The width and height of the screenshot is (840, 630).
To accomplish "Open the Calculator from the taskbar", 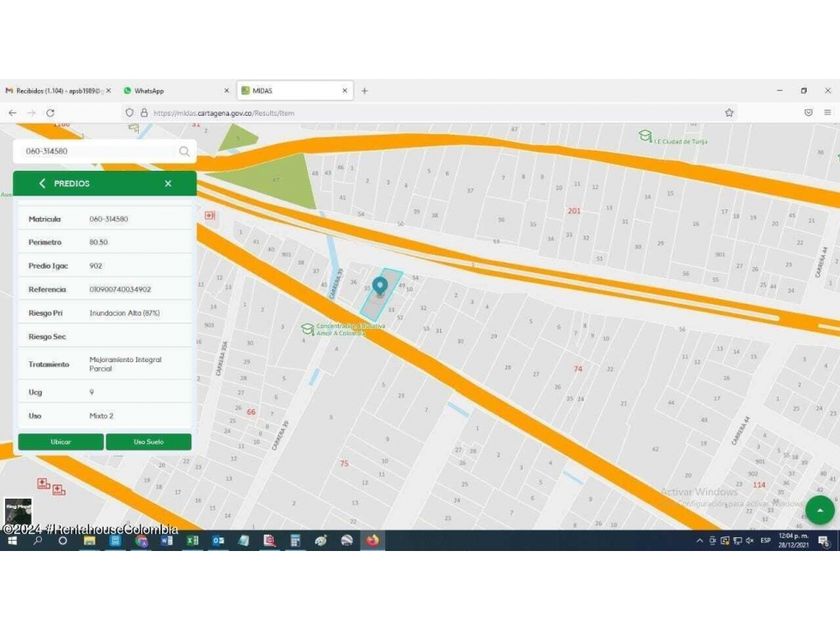I will click(295, 541).
